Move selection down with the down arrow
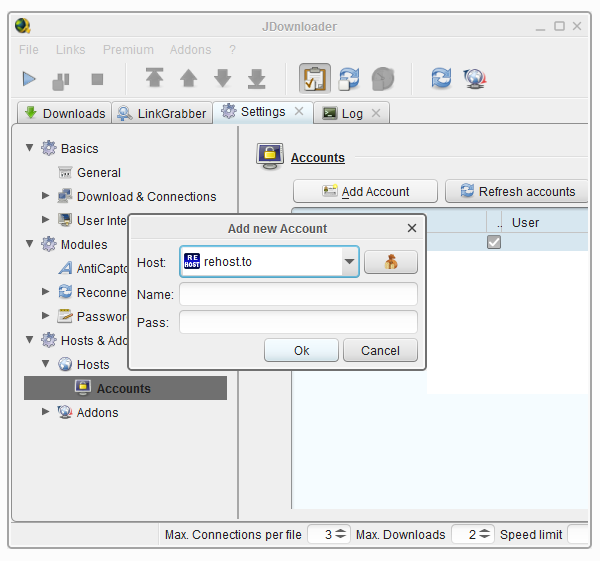600x561 pixels. (x=223, y=78)
